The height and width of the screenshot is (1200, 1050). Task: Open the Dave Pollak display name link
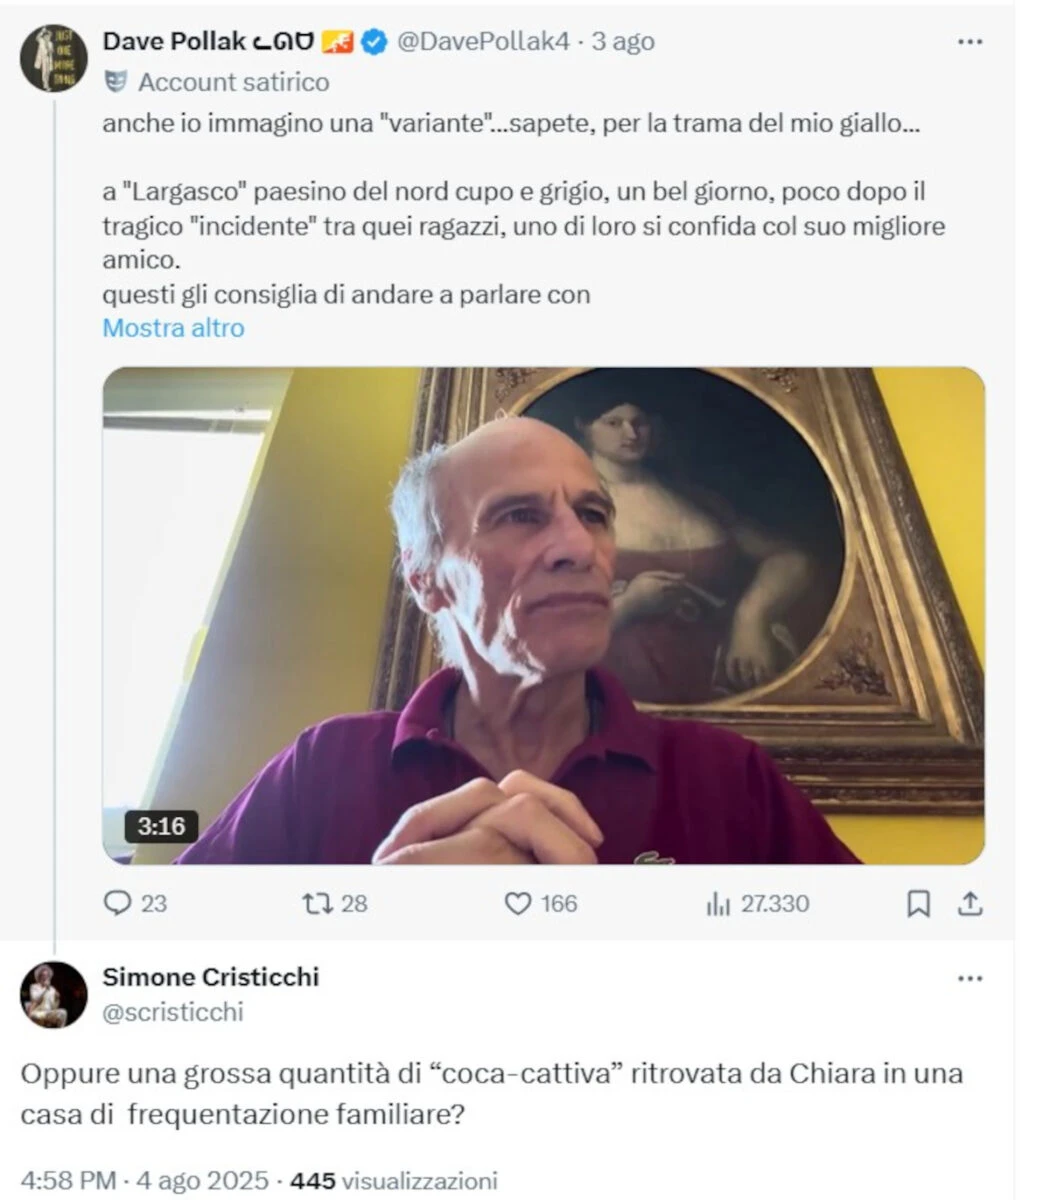click(x=174, y=41)
